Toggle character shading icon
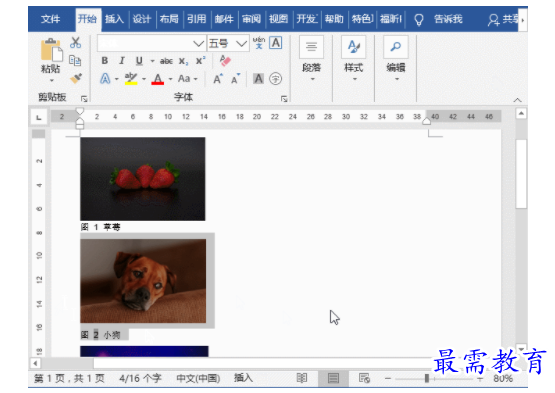555x393 pixels. [x=258, y=79]
